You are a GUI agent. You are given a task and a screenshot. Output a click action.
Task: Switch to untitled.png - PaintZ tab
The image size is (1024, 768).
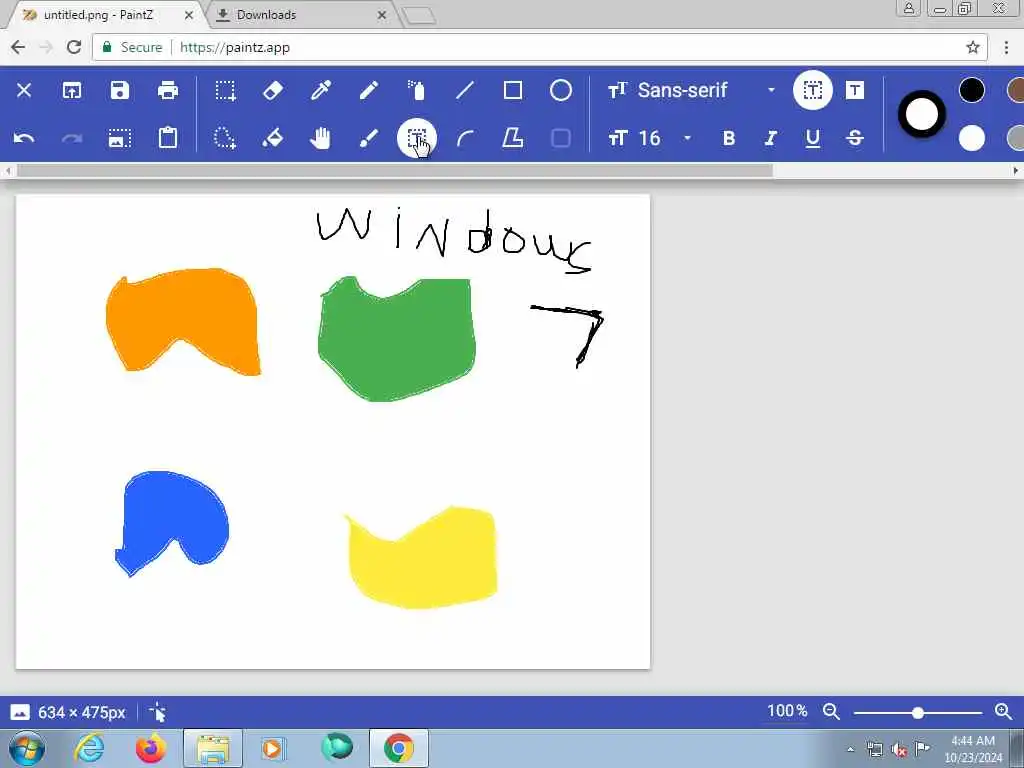pos(98,14)
